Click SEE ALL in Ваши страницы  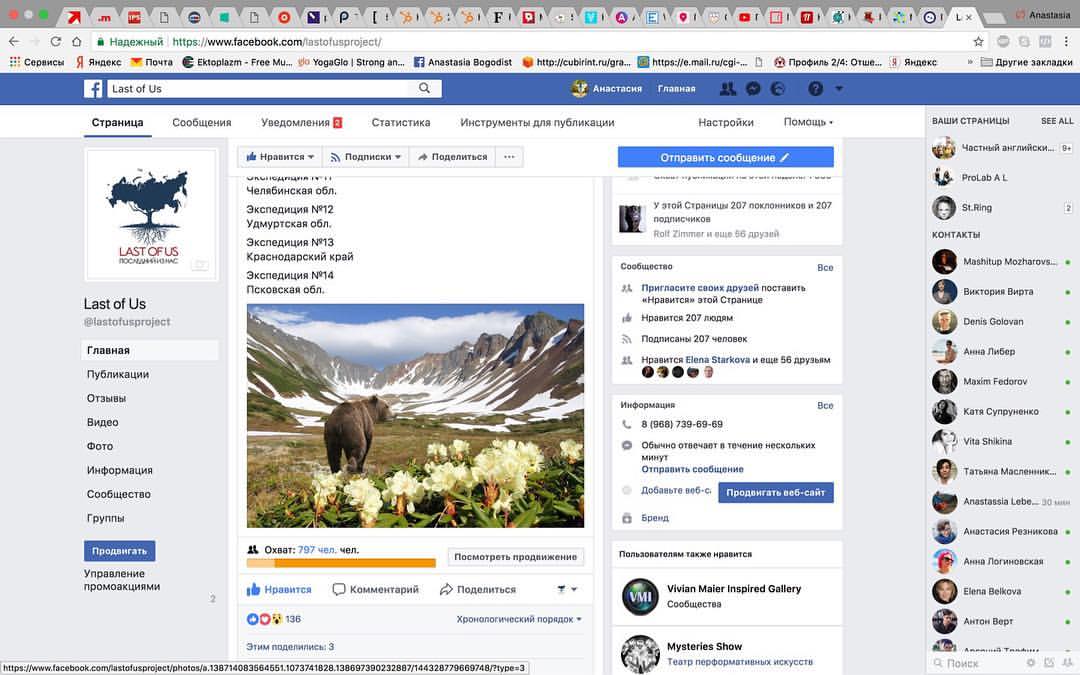click(x=1057, y=121)
